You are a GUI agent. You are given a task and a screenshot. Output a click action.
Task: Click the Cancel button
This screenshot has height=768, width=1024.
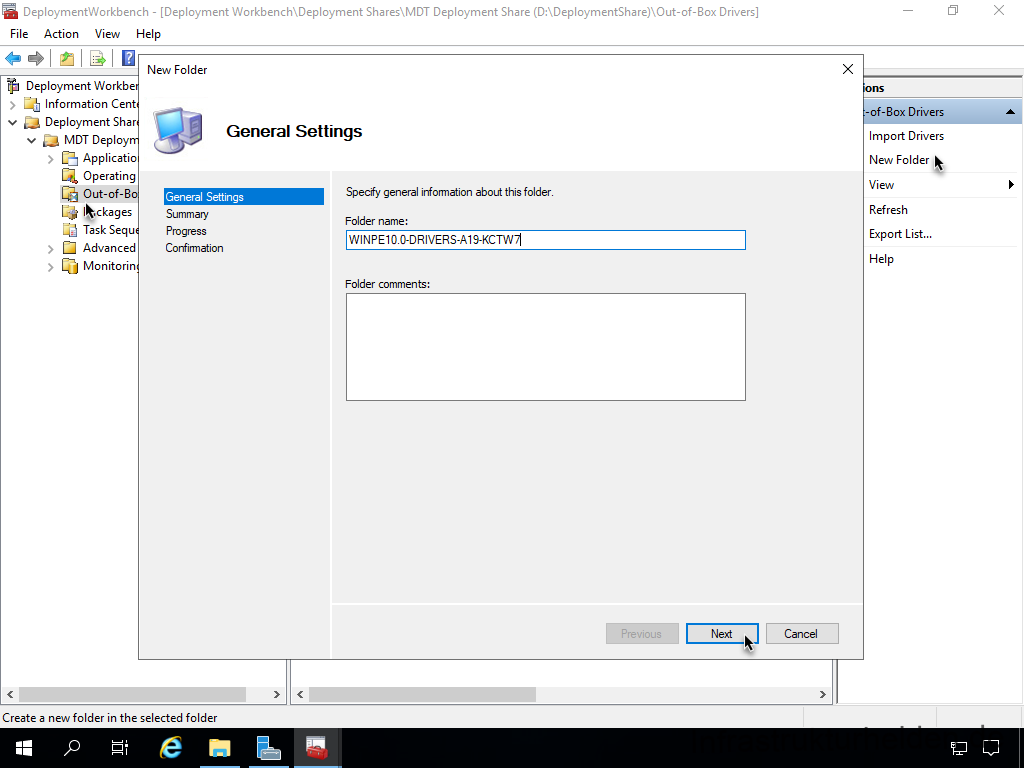(x=802, y=633)
